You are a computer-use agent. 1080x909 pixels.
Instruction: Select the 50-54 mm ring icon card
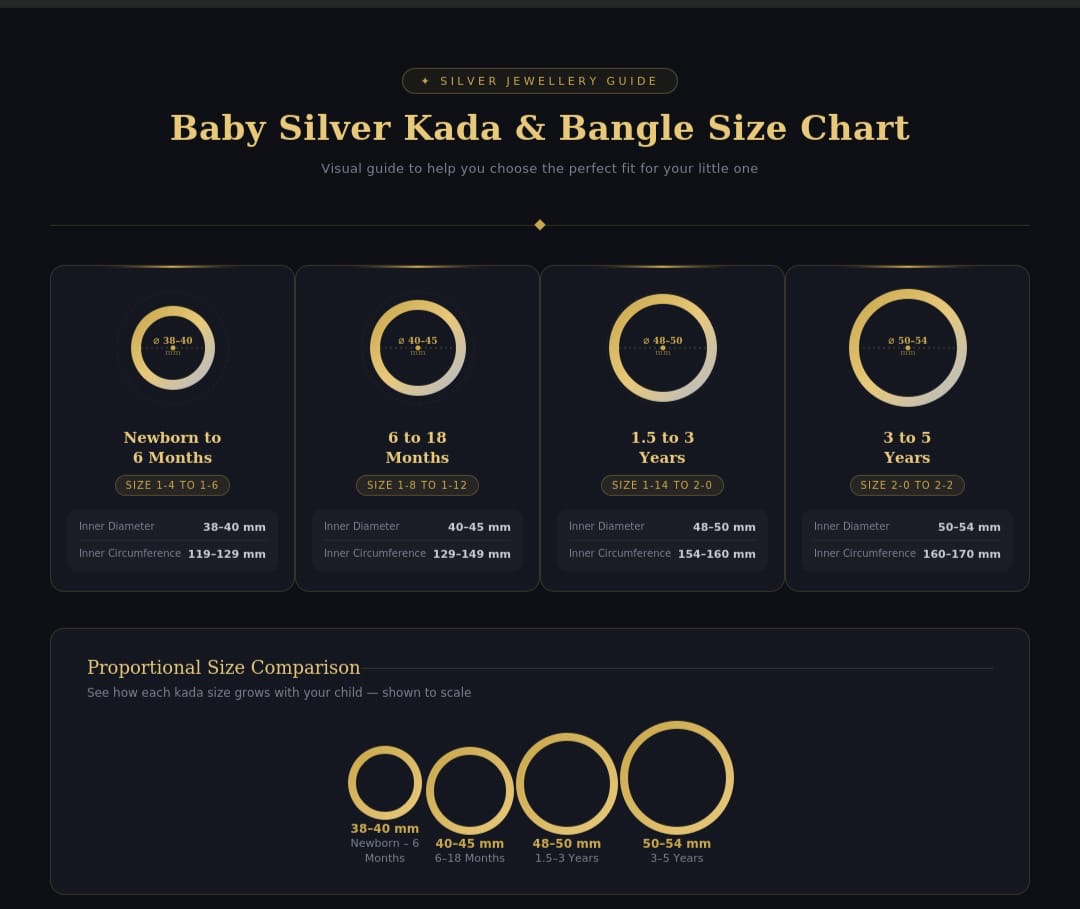tap(908, 348)
